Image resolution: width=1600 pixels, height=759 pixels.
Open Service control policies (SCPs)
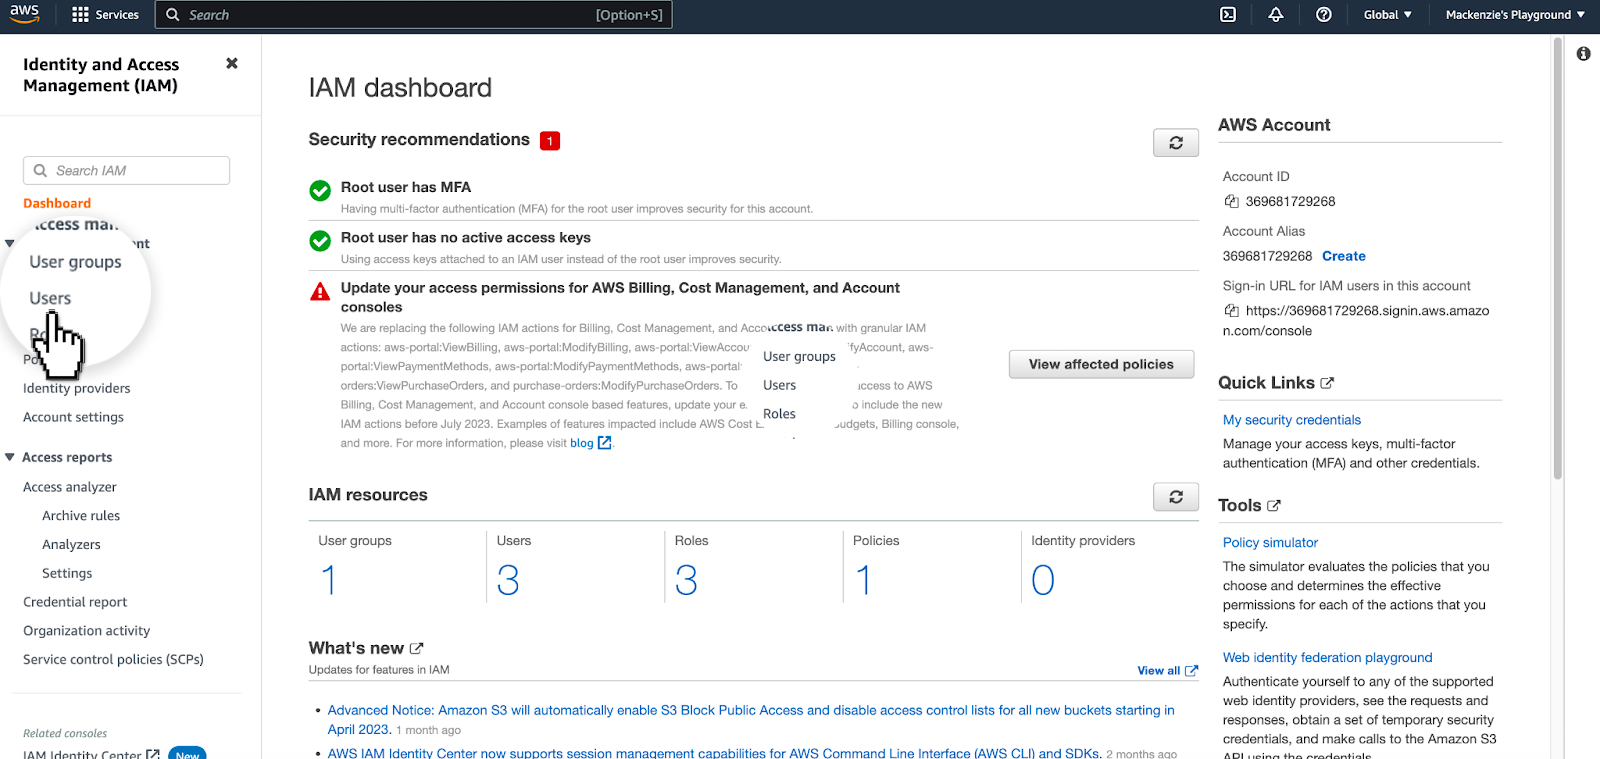click(x=113, y=660)
